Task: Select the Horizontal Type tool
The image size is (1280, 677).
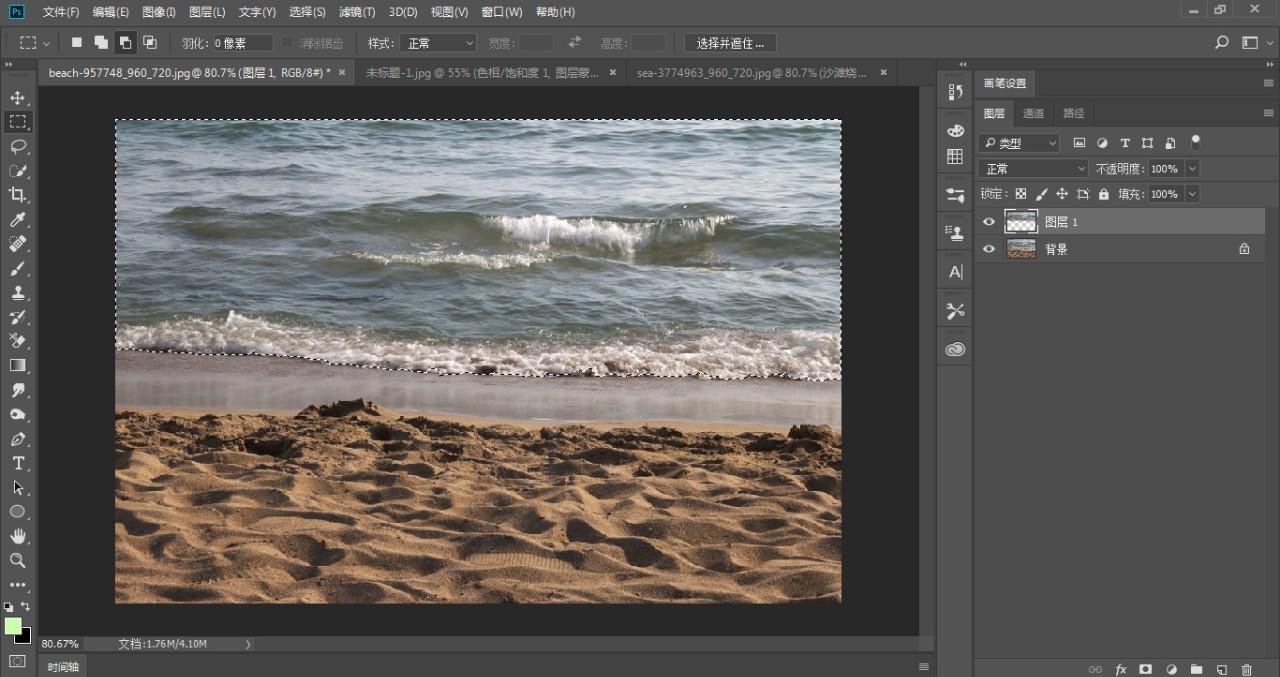Action: [x=18, y=463]
